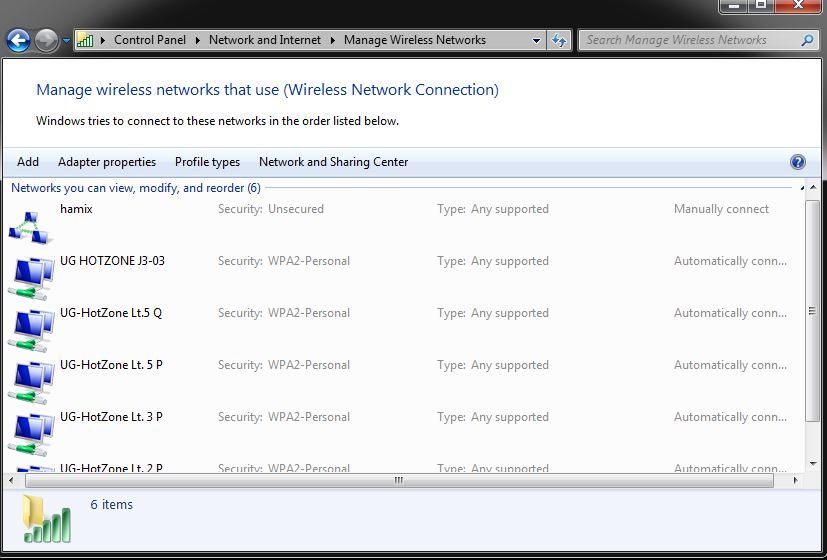Add a new wireless network

click(28, 162)
